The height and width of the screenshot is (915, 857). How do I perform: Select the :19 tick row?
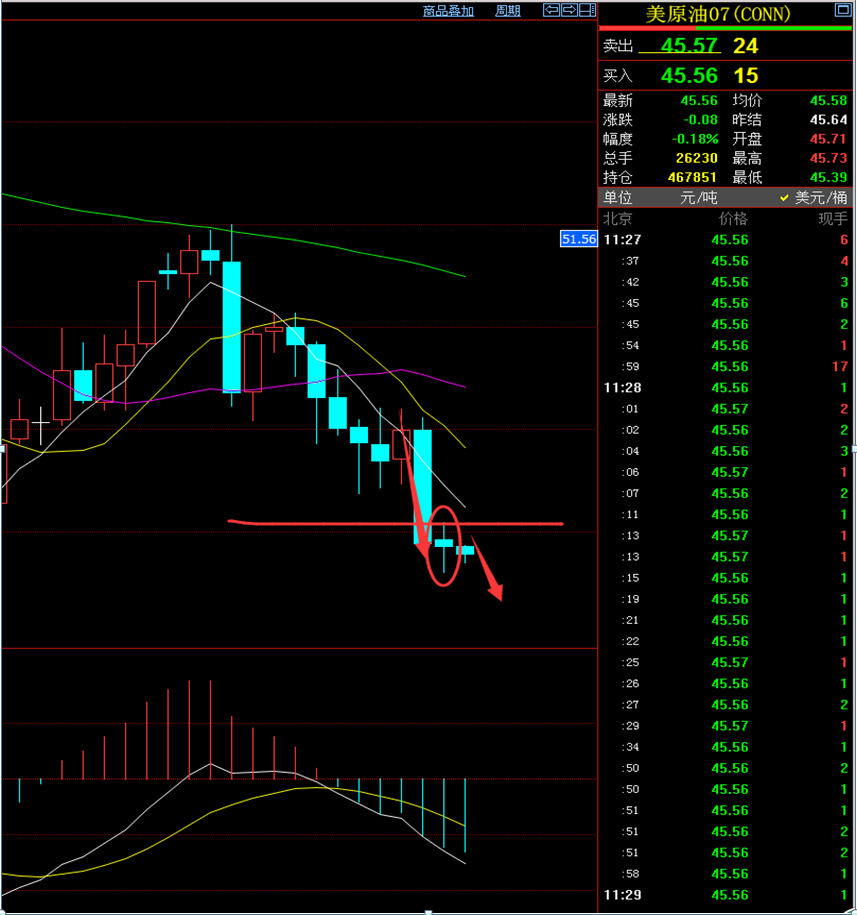(x=725, y=599)
